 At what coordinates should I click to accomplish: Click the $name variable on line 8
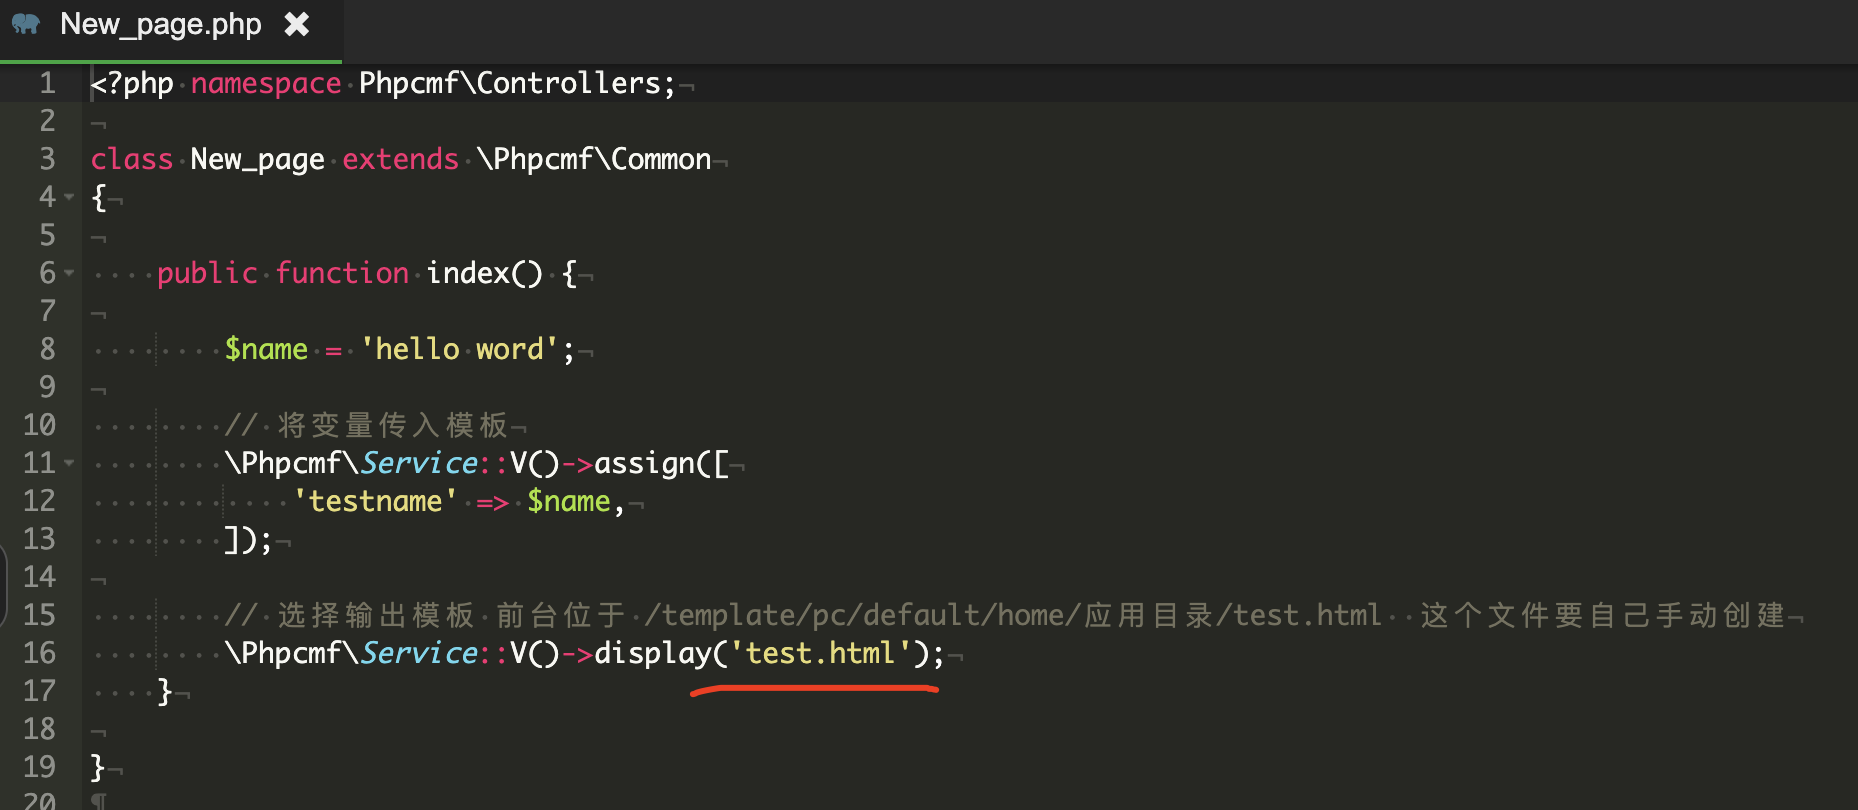coord(266,349)
